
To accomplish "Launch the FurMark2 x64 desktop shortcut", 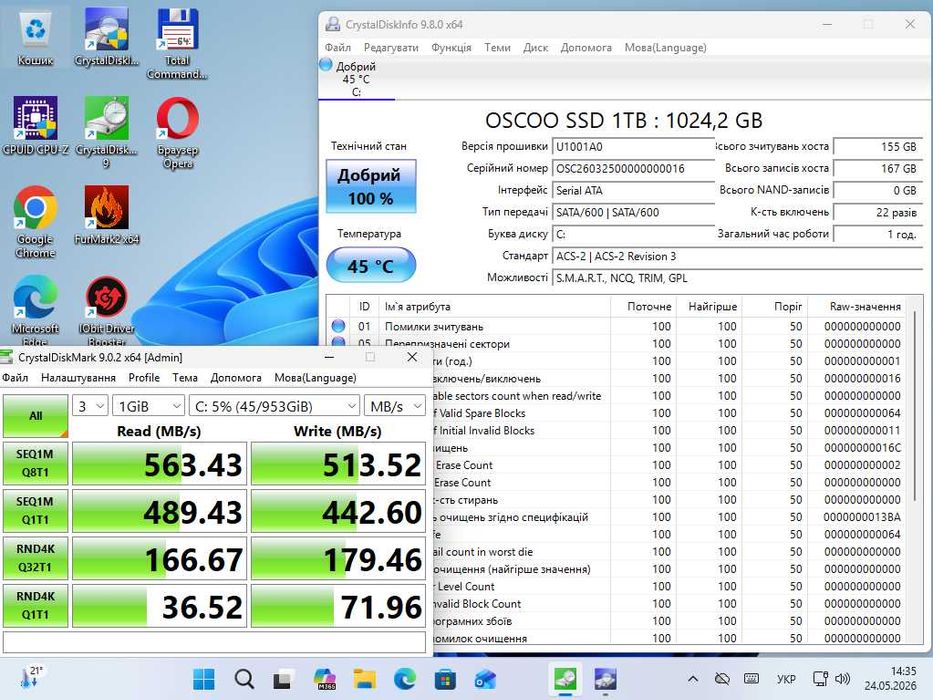I will tap(107, 215).
